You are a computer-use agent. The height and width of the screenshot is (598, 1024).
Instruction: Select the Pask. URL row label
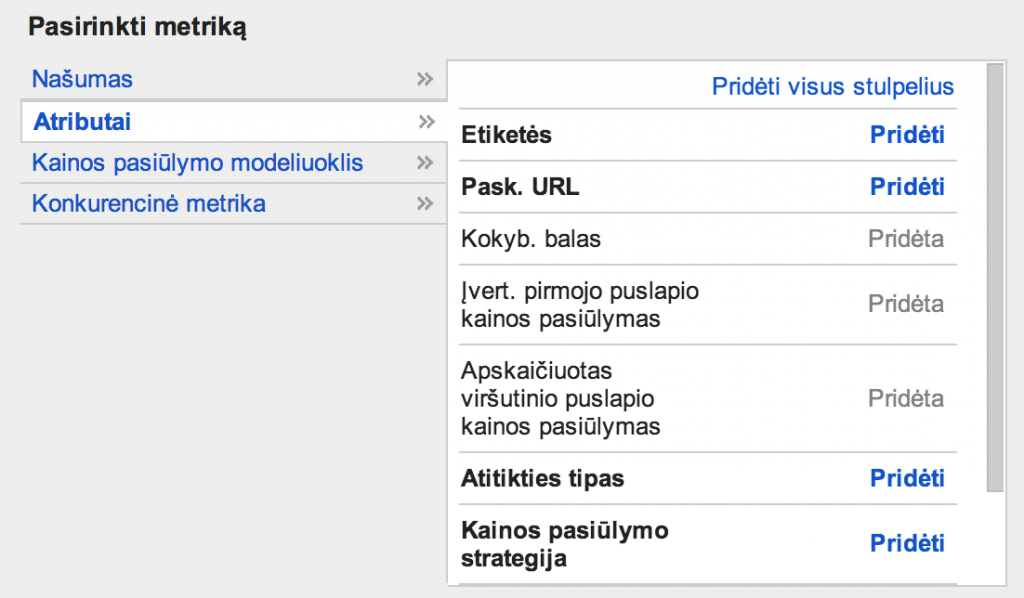click(x=522, y=186)
